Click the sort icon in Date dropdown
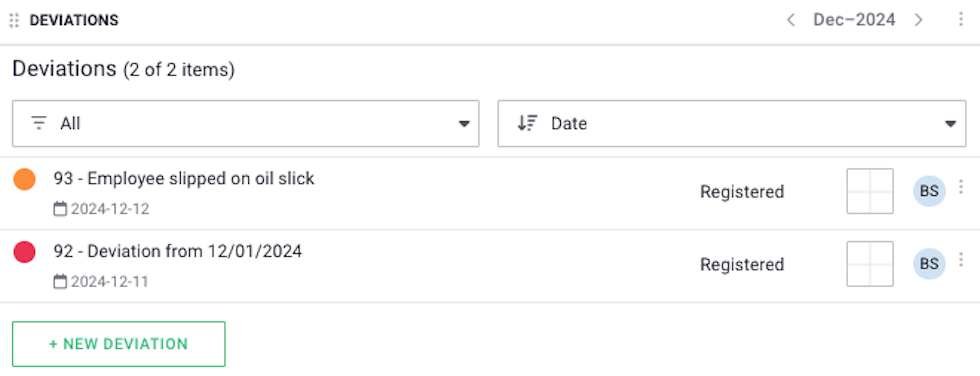This screenshot has width=980, height=376. (527, 124)
